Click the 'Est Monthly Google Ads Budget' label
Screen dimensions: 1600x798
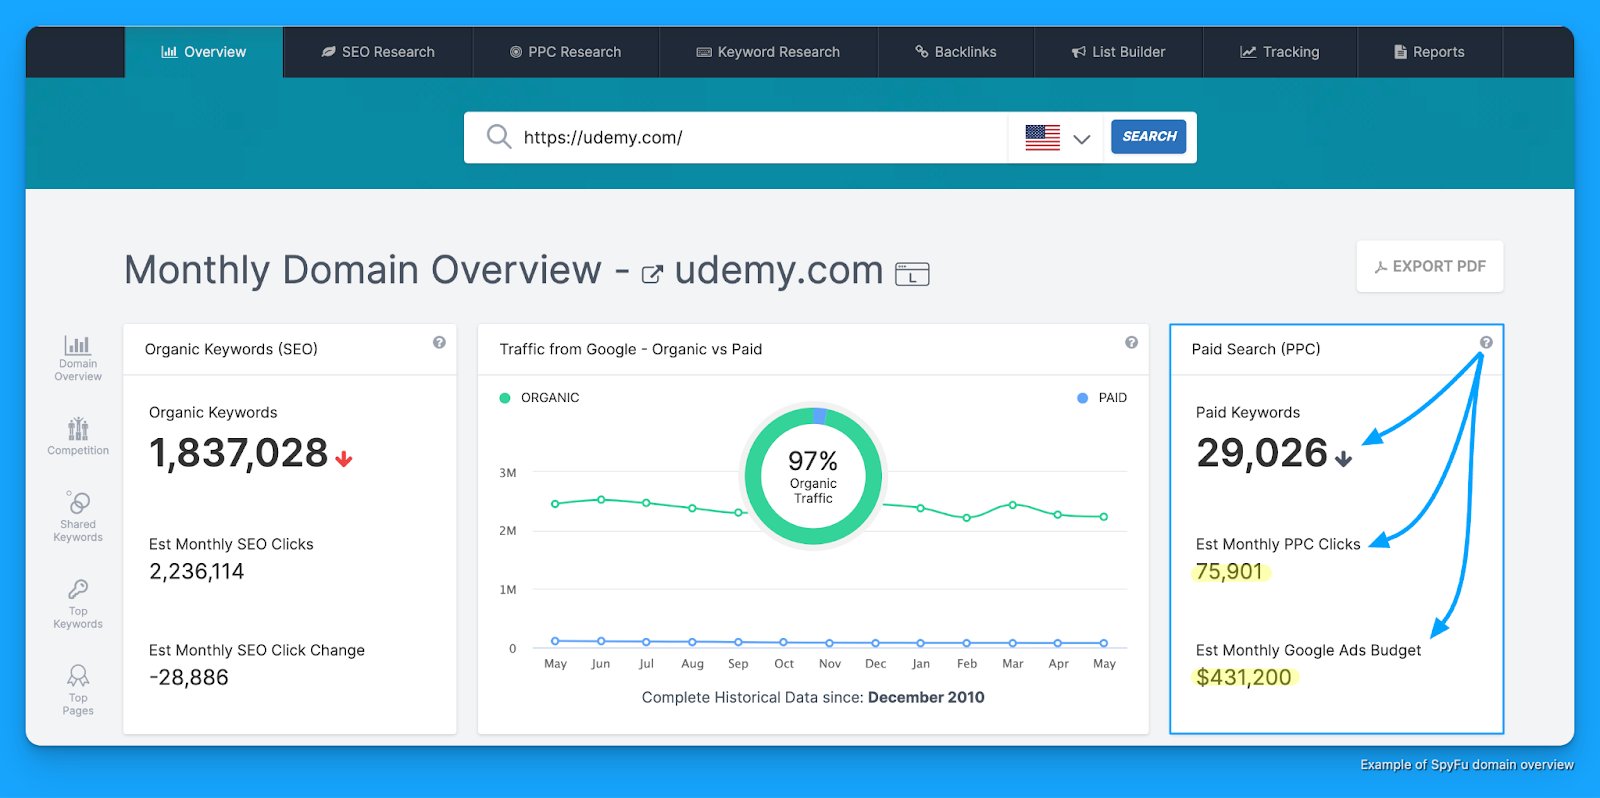tap(1308, 650)
